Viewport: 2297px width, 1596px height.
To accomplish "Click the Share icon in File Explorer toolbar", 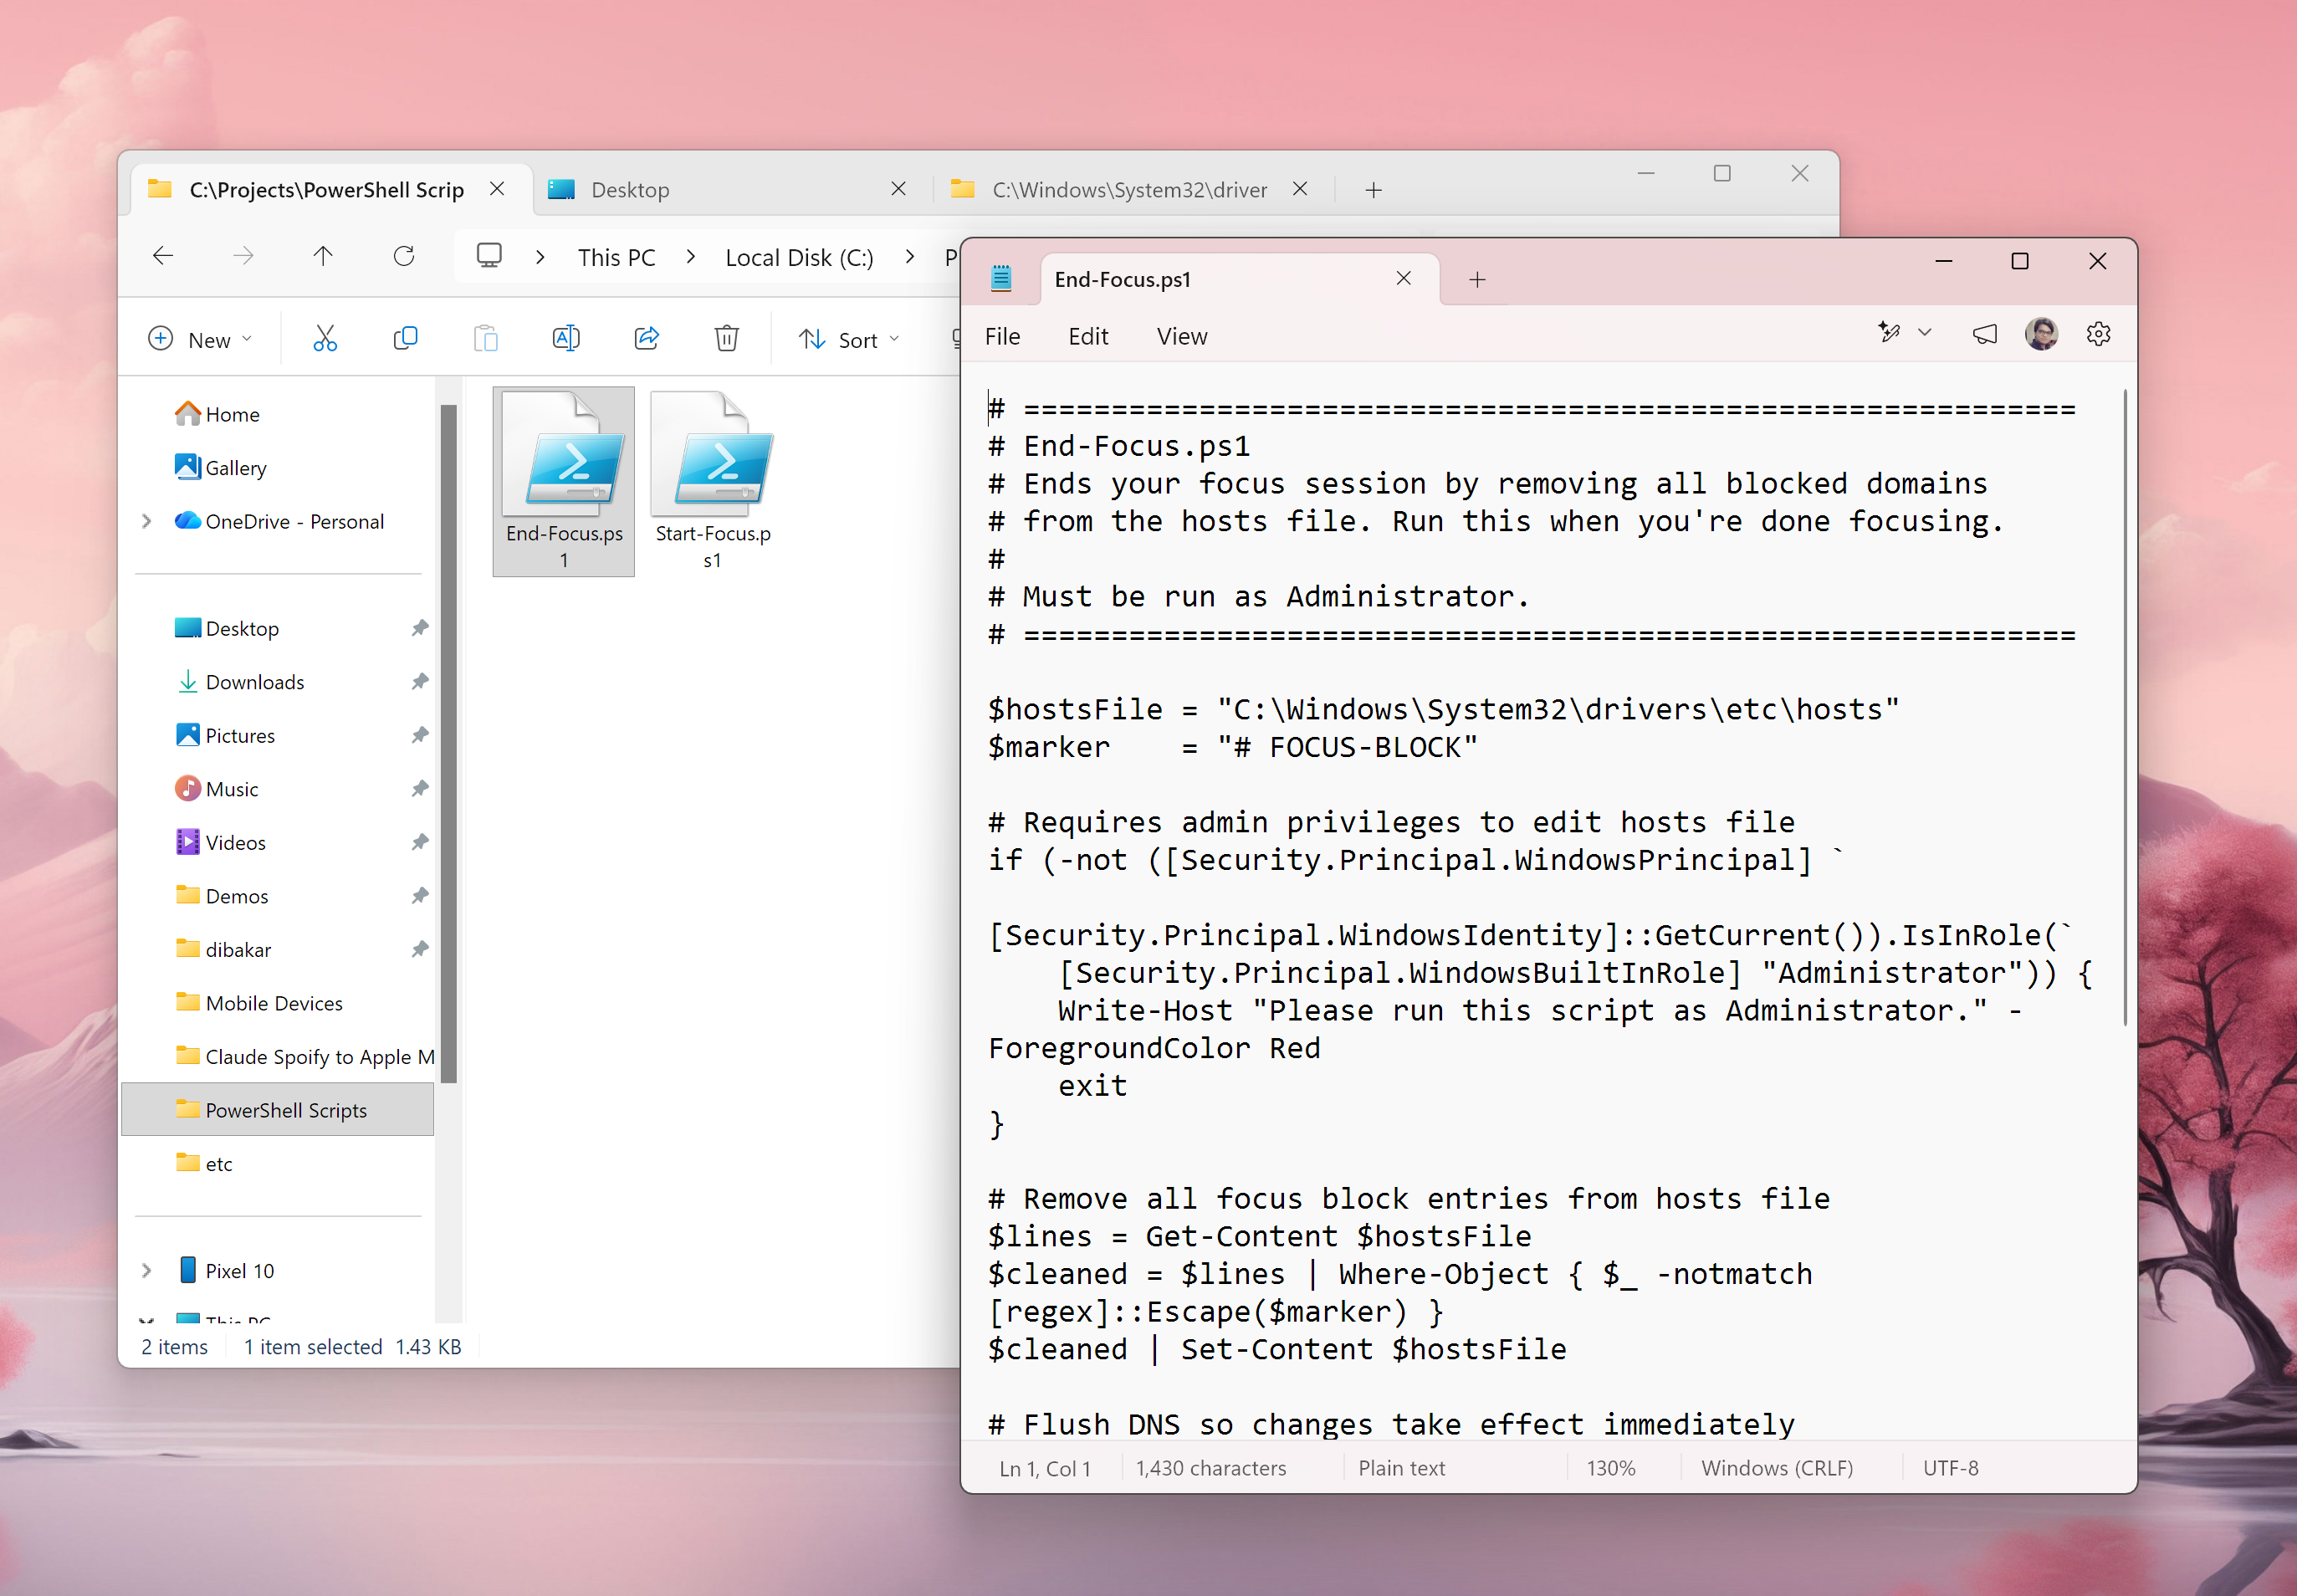I will (647, 339).
